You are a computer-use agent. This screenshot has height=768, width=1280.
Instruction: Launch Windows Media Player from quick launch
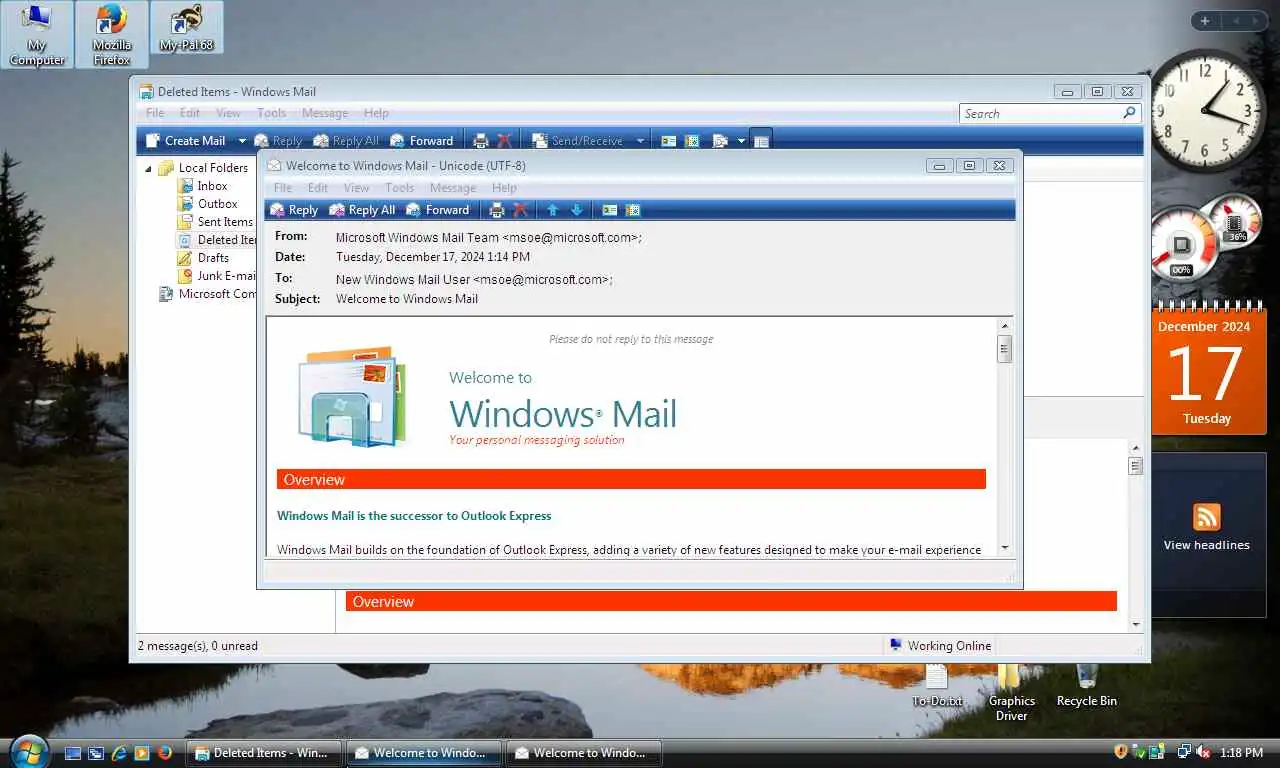pyautogui.click(x=142, y=753)
